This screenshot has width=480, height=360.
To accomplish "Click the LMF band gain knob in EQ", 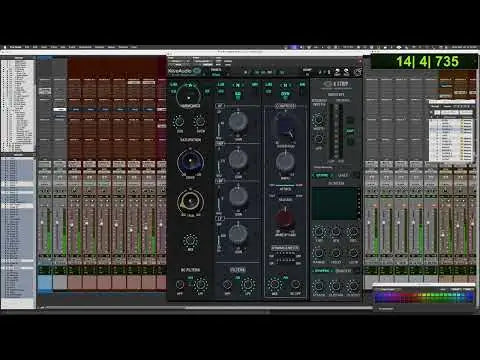I will (238, 196).
